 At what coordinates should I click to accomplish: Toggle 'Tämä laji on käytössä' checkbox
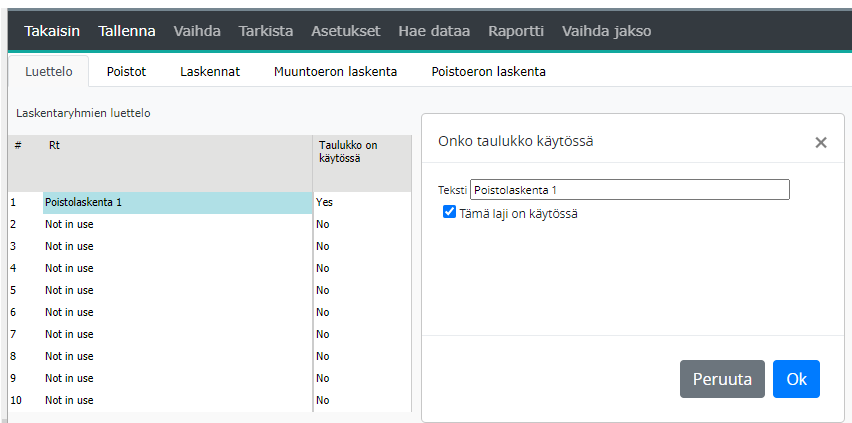pyautogui.click(x=450, y=212)
